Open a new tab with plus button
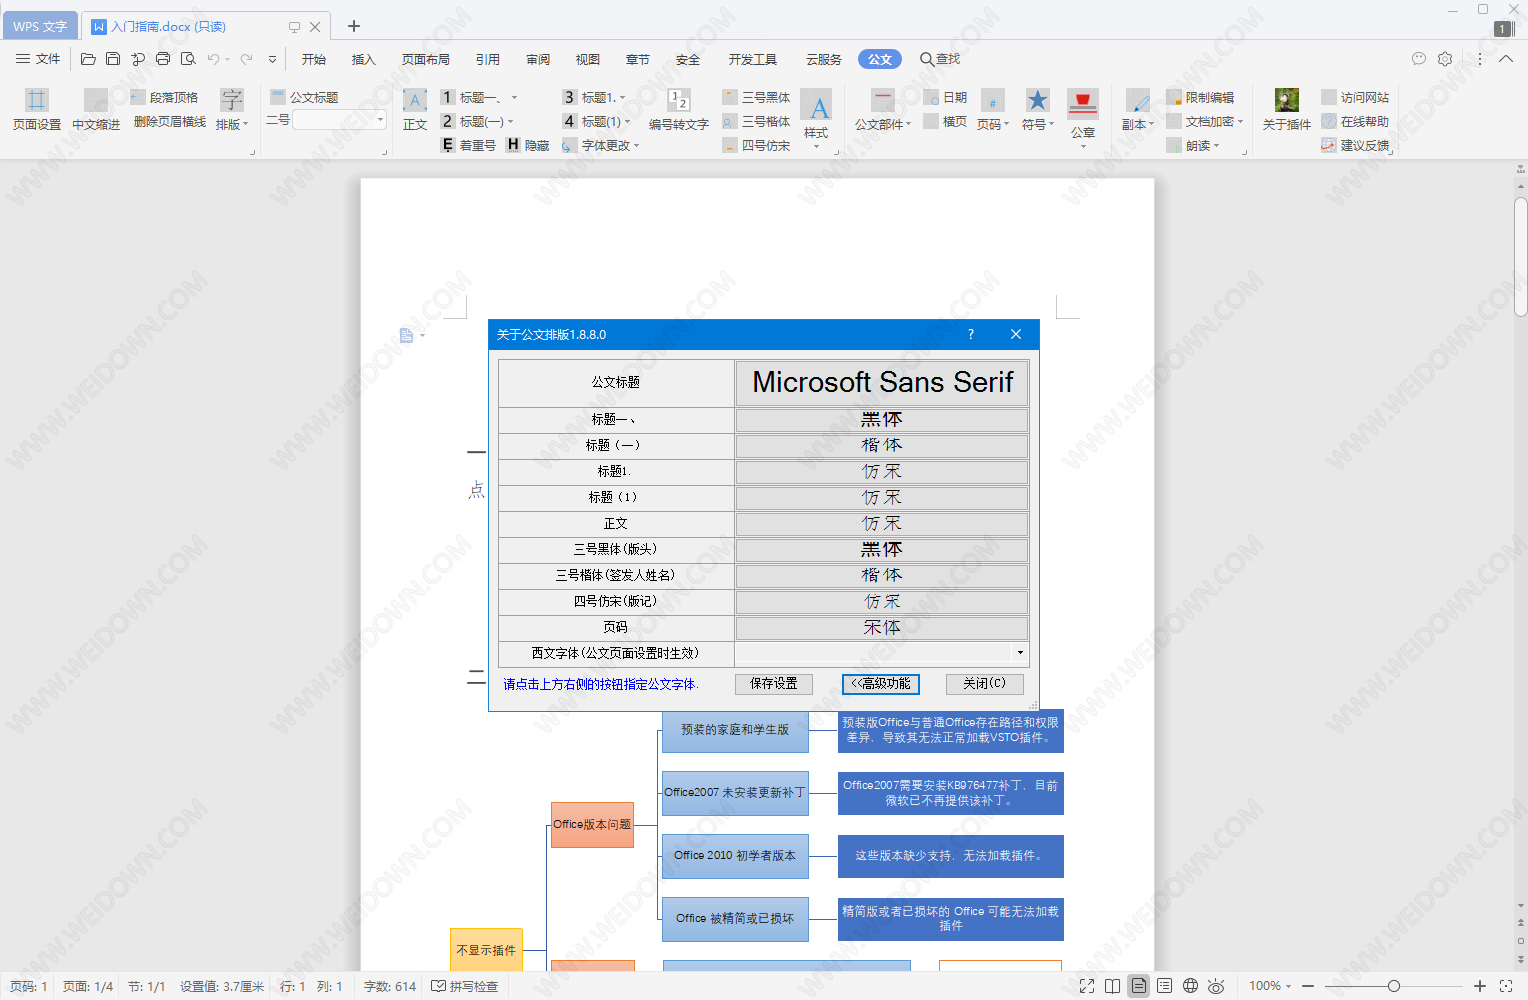The width and height of the screenshot is (1528, 1000). coord(354,26)
